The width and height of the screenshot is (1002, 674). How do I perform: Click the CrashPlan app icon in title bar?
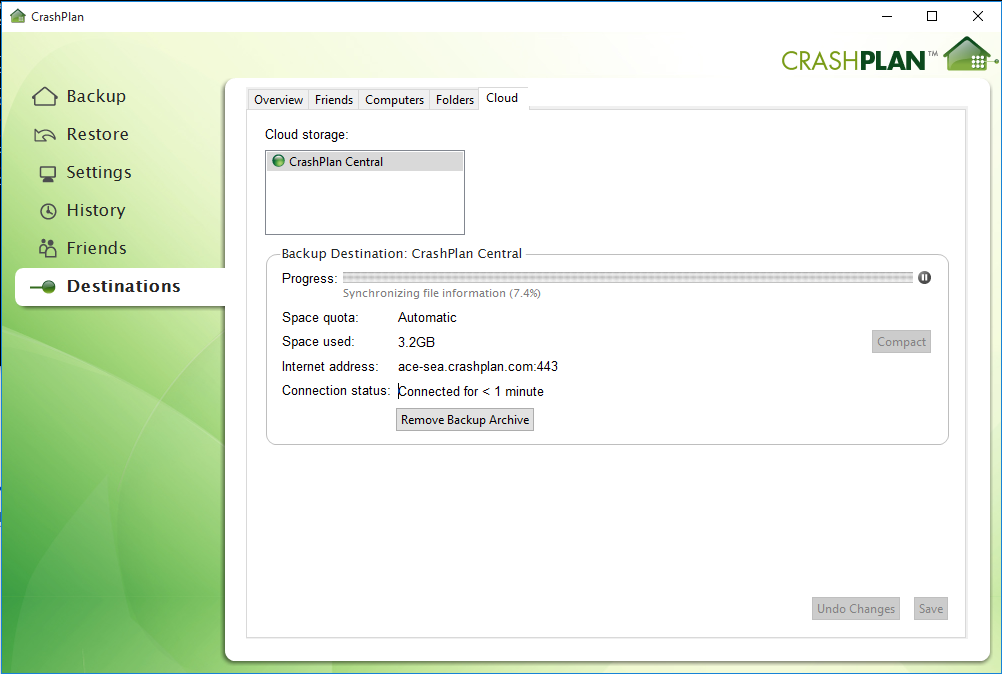[18, 16]
